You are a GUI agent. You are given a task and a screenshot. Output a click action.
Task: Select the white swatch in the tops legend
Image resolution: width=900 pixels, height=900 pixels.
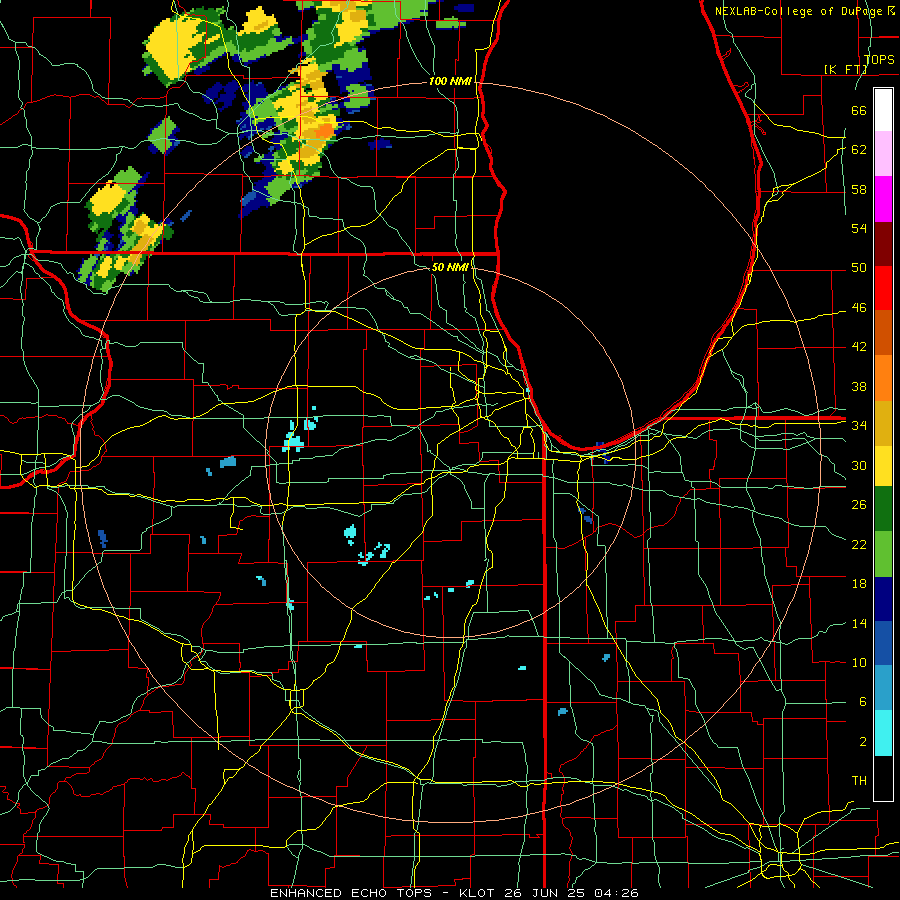883,110
